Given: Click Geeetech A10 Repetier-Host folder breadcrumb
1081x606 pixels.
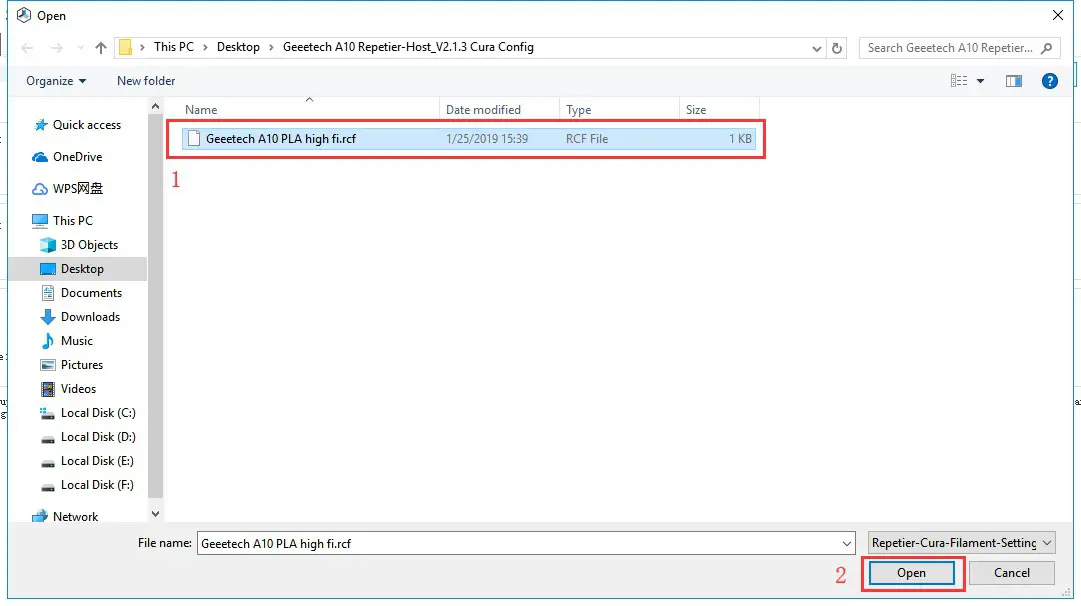Looking at the screenshot, I should point(408,47).
